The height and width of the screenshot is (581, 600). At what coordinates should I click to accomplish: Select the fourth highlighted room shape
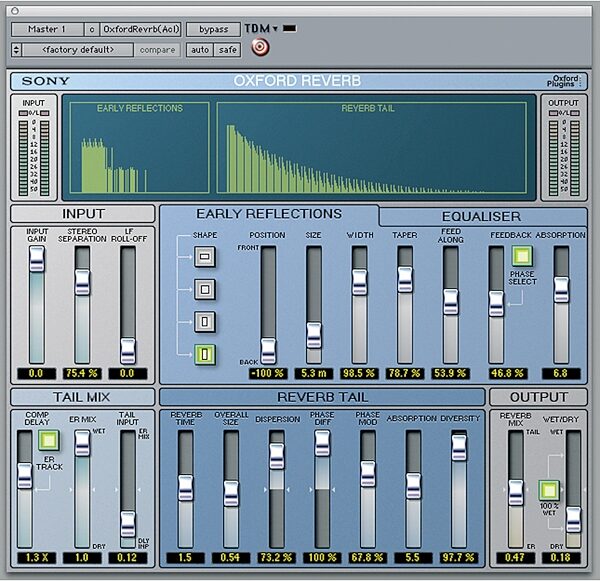pos(205,354)
